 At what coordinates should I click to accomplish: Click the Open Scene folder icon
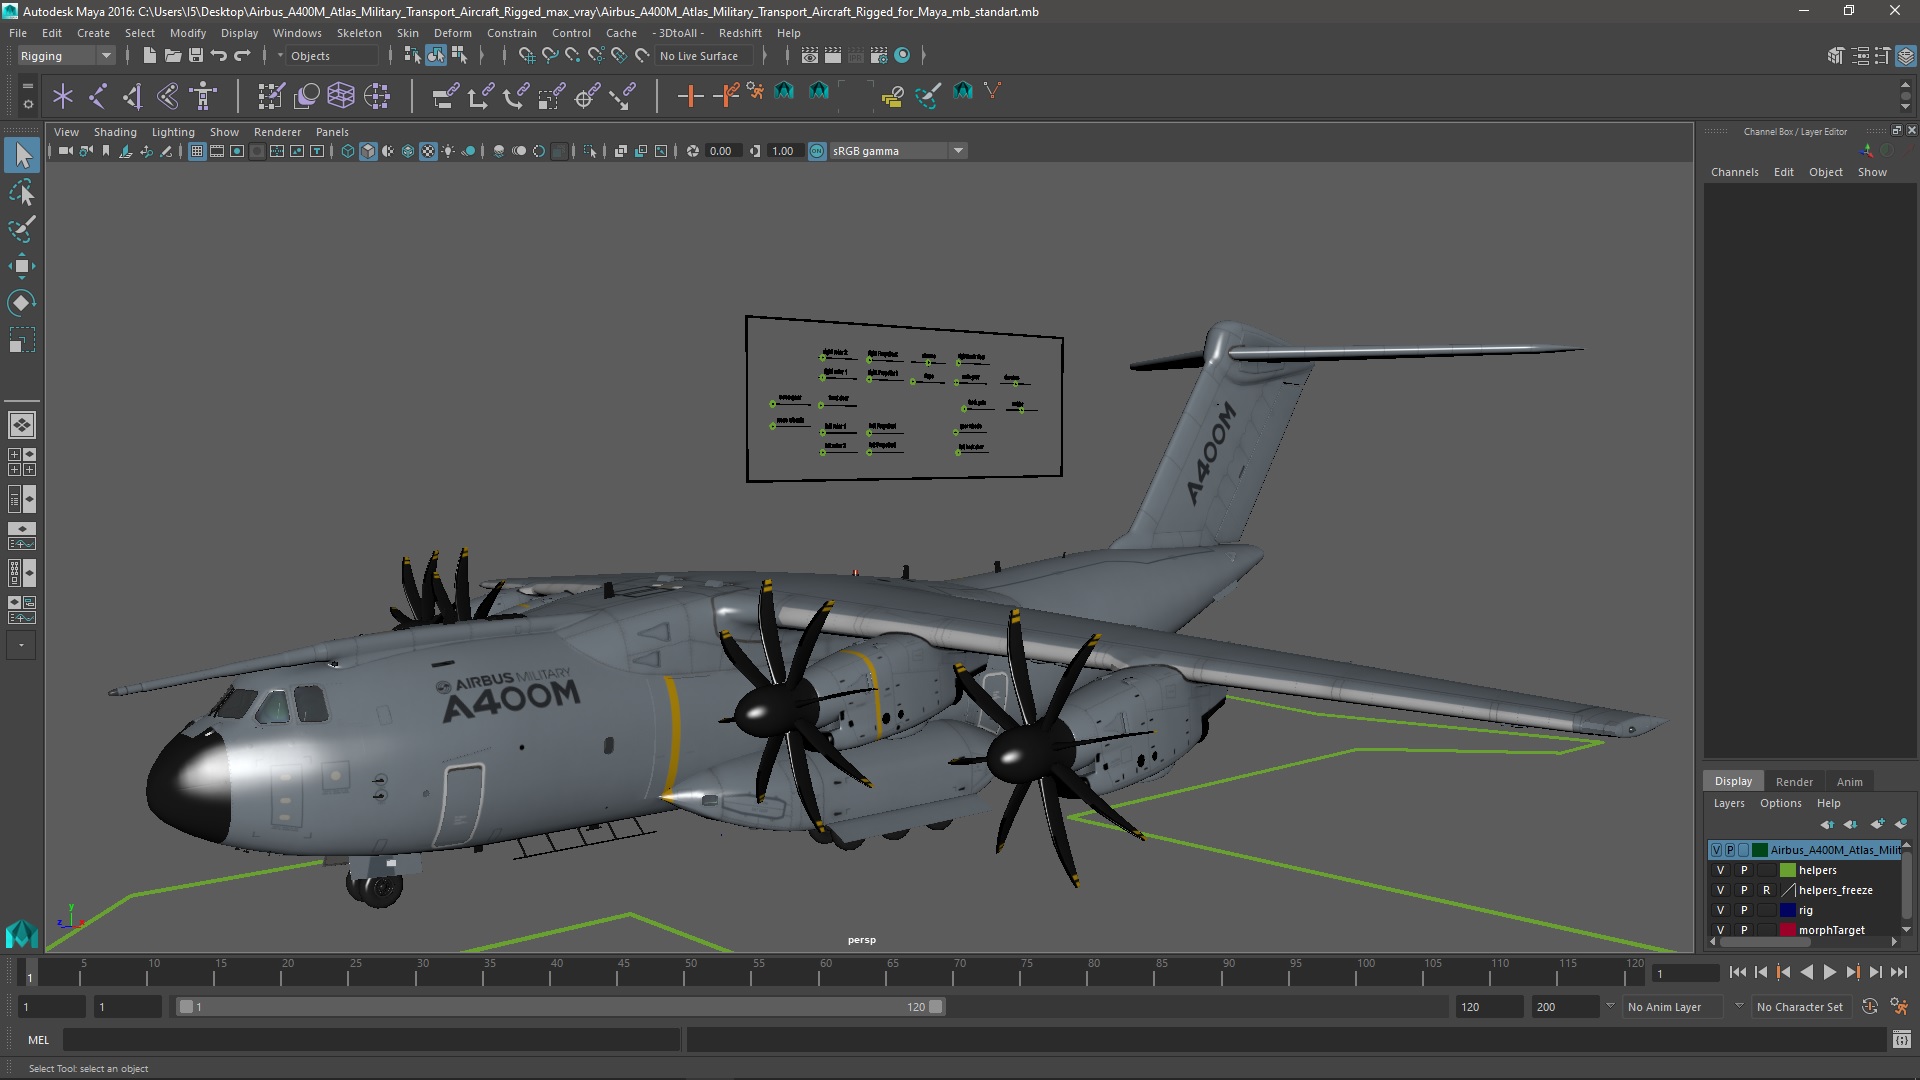click(x=172, y=56)
